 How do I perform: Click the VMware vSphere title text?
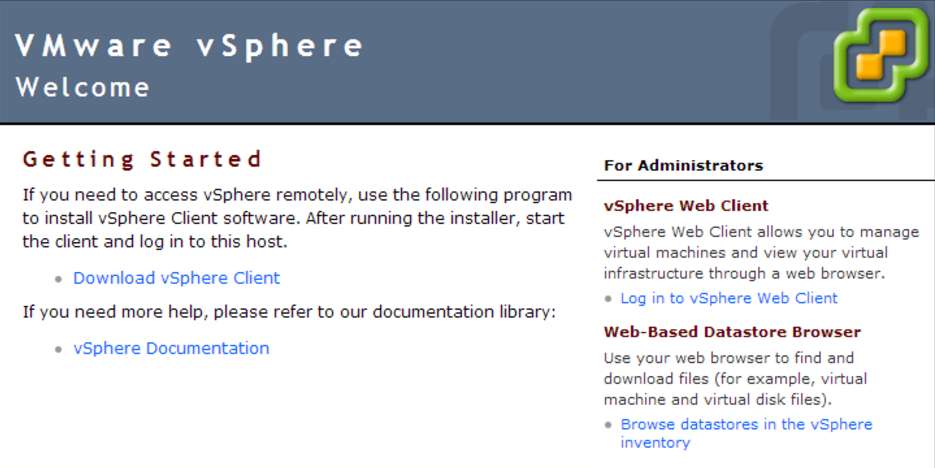(190, 46)
